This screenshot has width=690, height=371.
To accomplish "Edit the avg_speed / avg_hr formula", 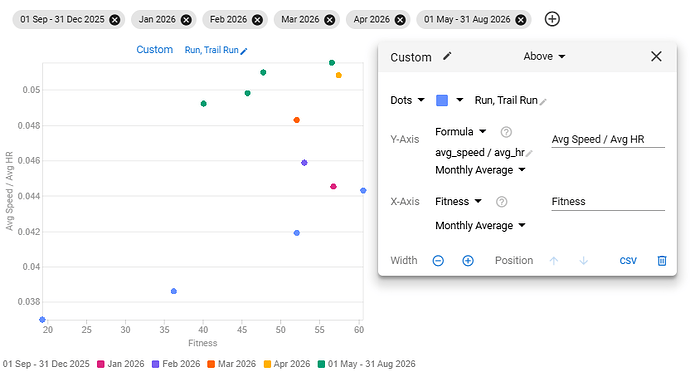I will coord(484,153).
